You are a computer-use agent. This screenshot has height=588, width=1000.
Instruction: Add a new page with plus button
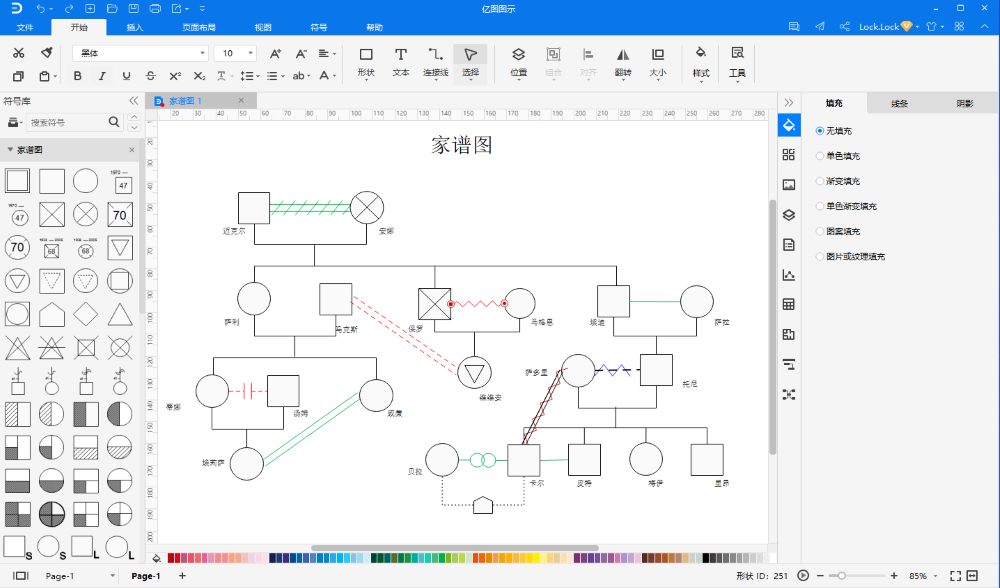tap(182, 576)
